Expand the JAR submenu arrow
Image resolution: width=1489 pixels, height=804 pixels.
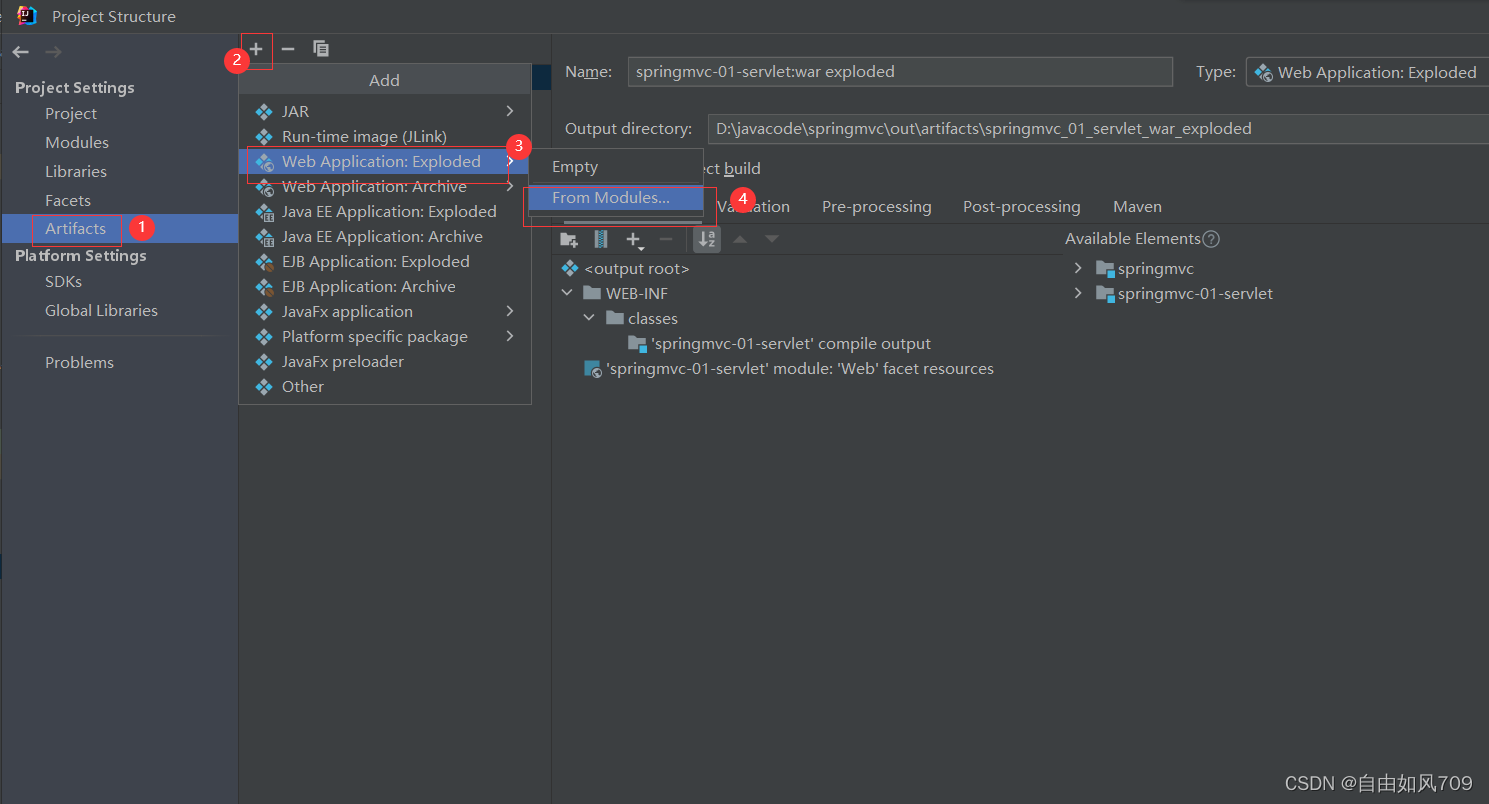[510, 111]
